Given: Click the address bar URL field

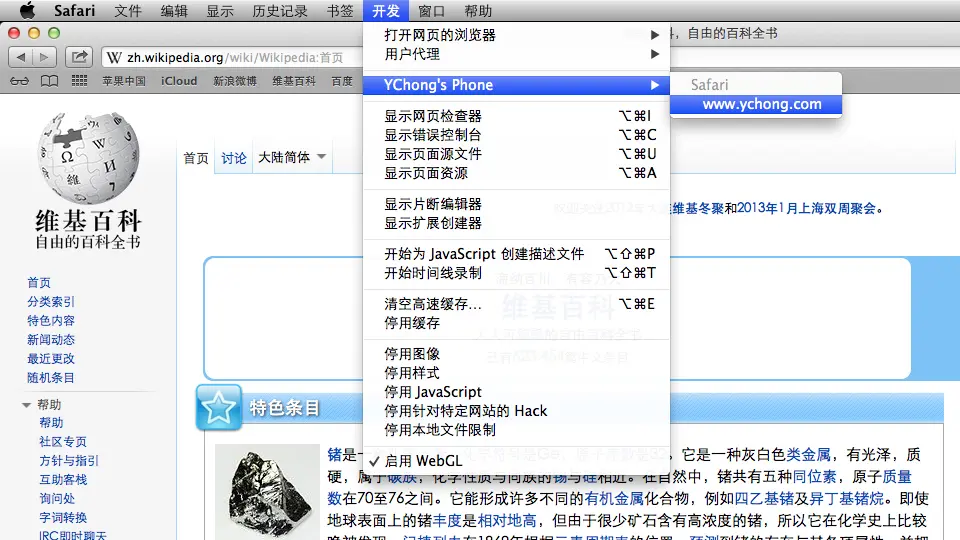Looking at the screenshot, I should [234, 58].
